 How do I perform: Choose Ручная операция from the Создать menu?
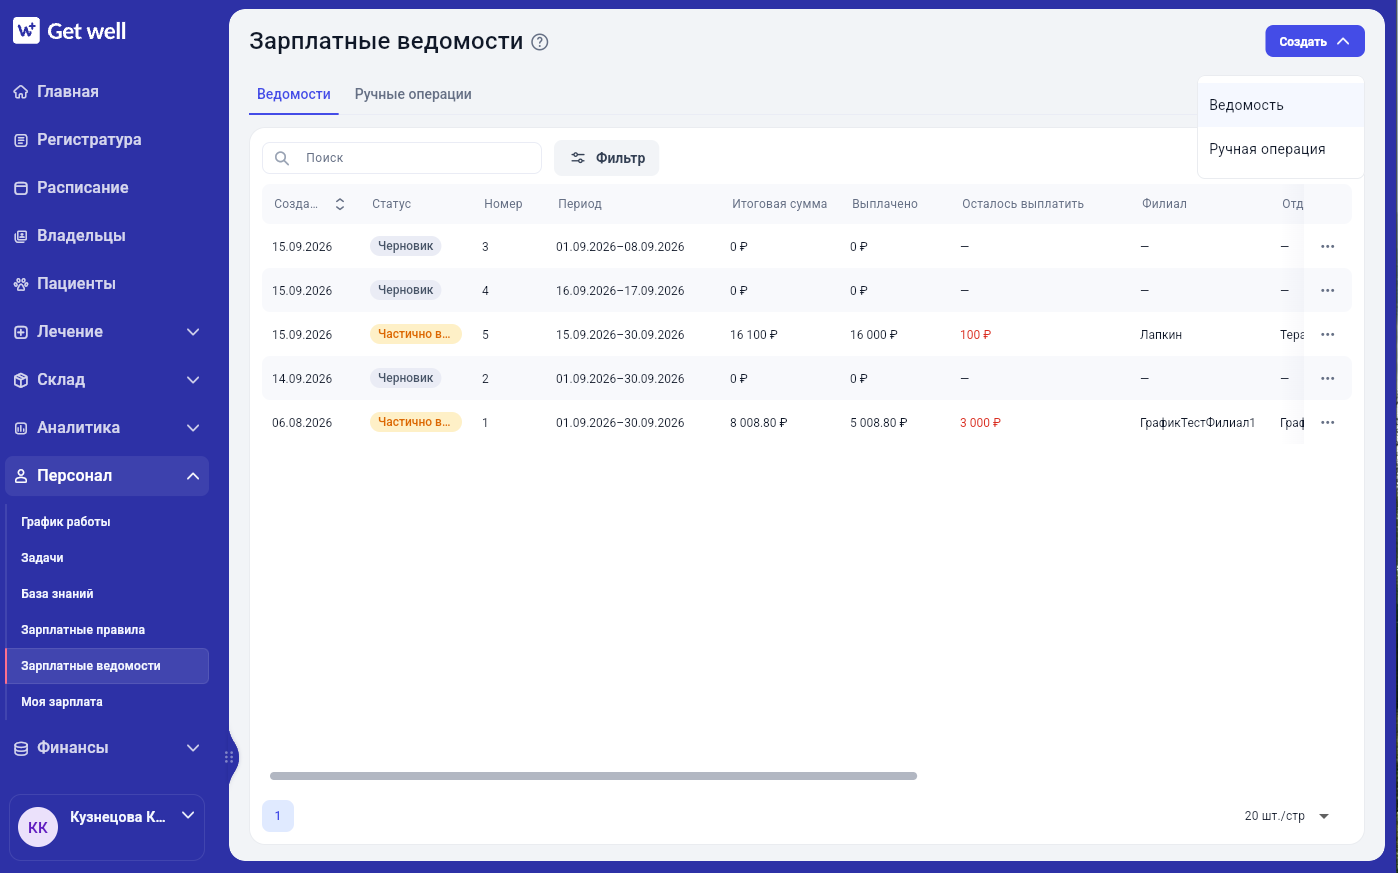tap(1281, 149)
